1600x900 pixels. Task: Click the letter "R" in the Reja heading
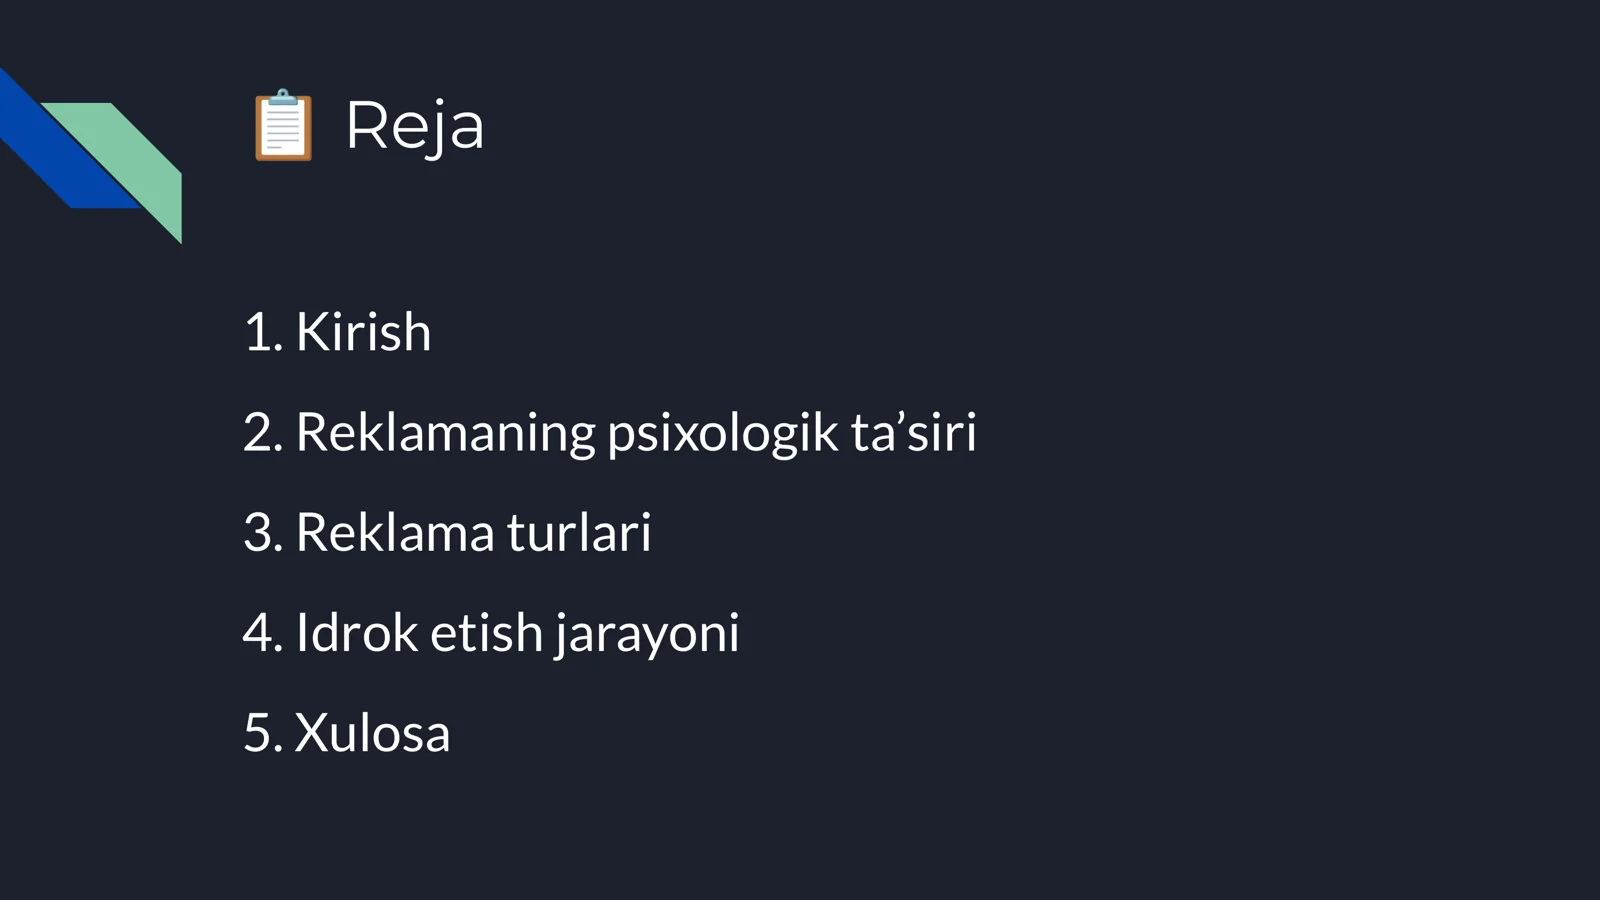click(367, 125)
